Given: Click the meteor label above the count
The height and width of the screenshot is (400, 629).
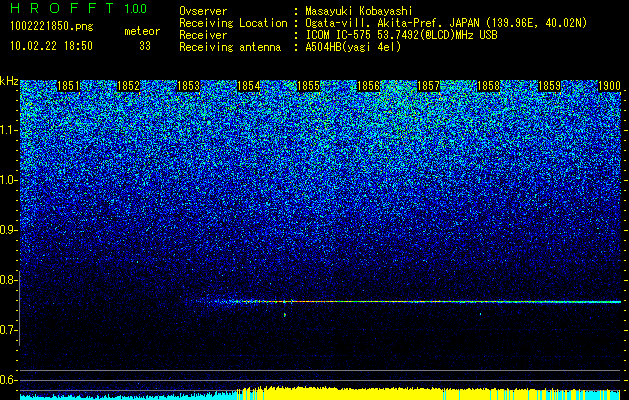Looking at the screenshot, I should [142, 31].
